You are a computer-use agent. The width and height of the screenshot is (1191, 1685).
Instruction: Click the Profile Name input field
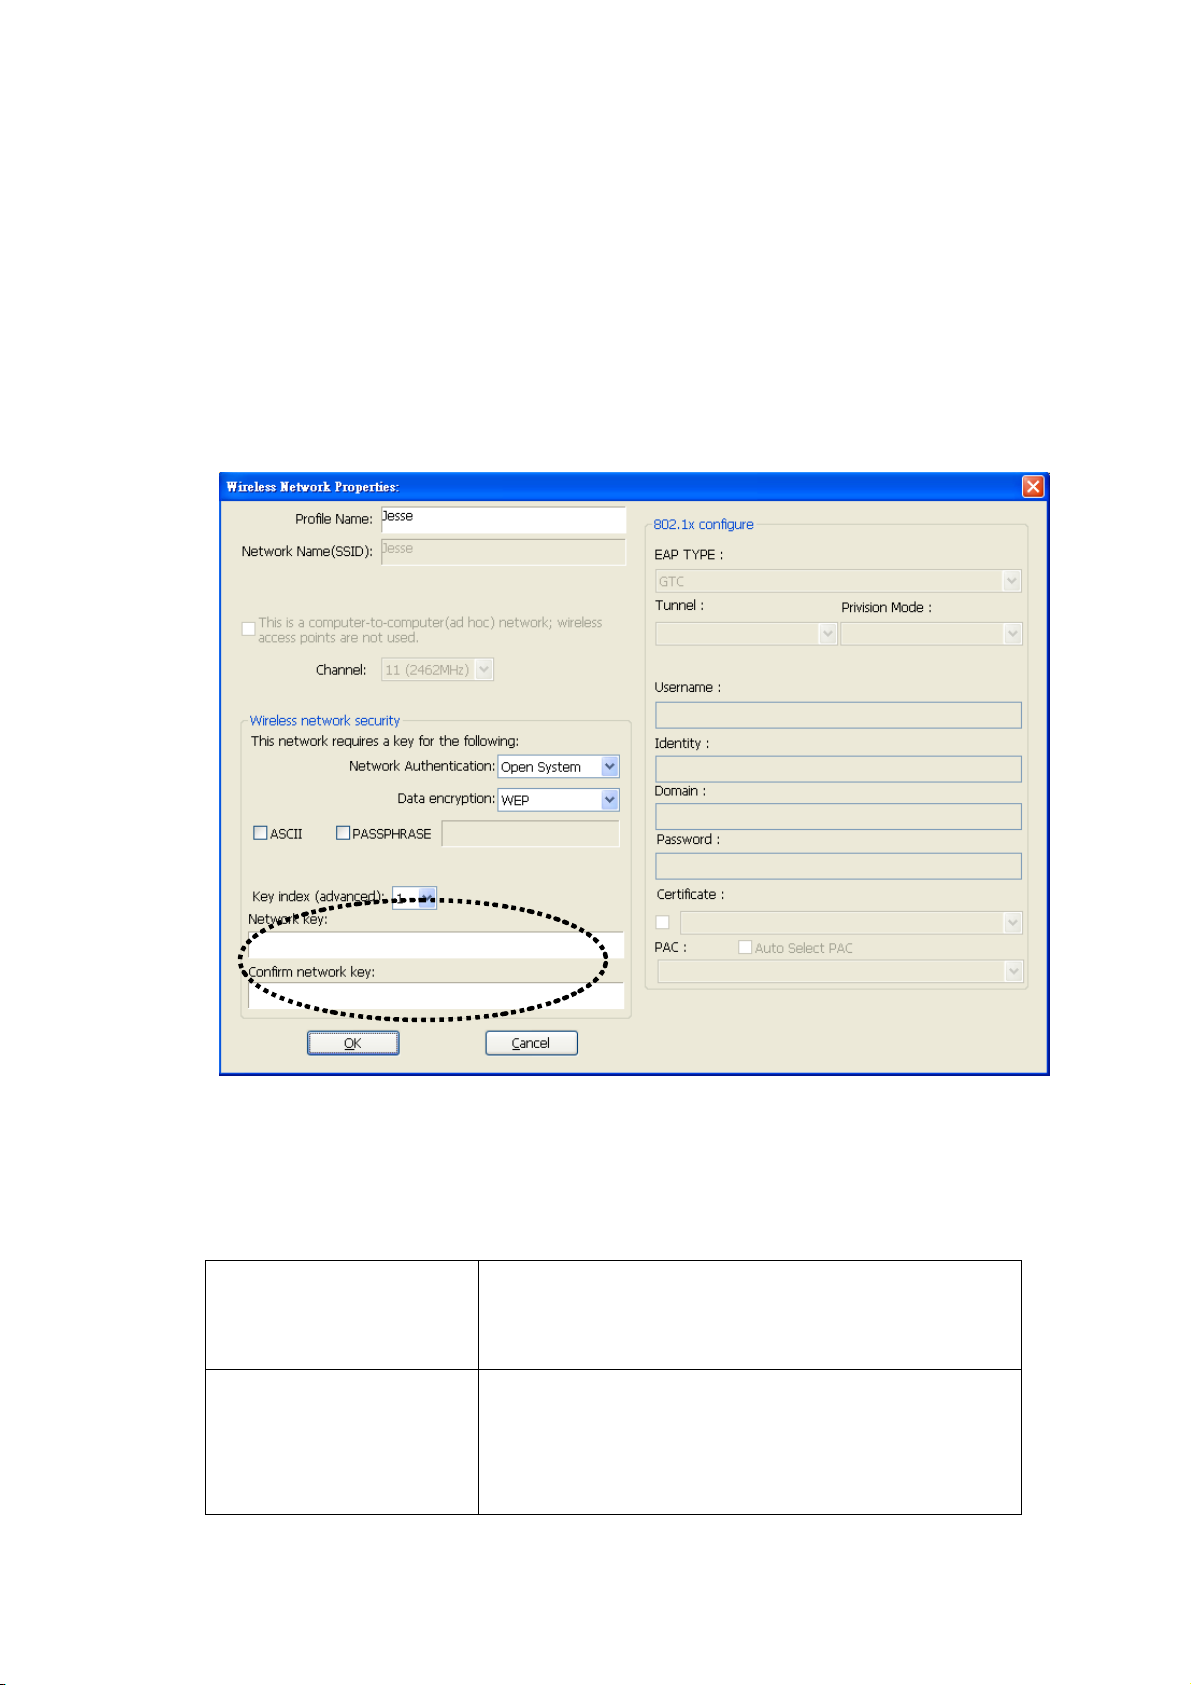click(x=503, y=519)
